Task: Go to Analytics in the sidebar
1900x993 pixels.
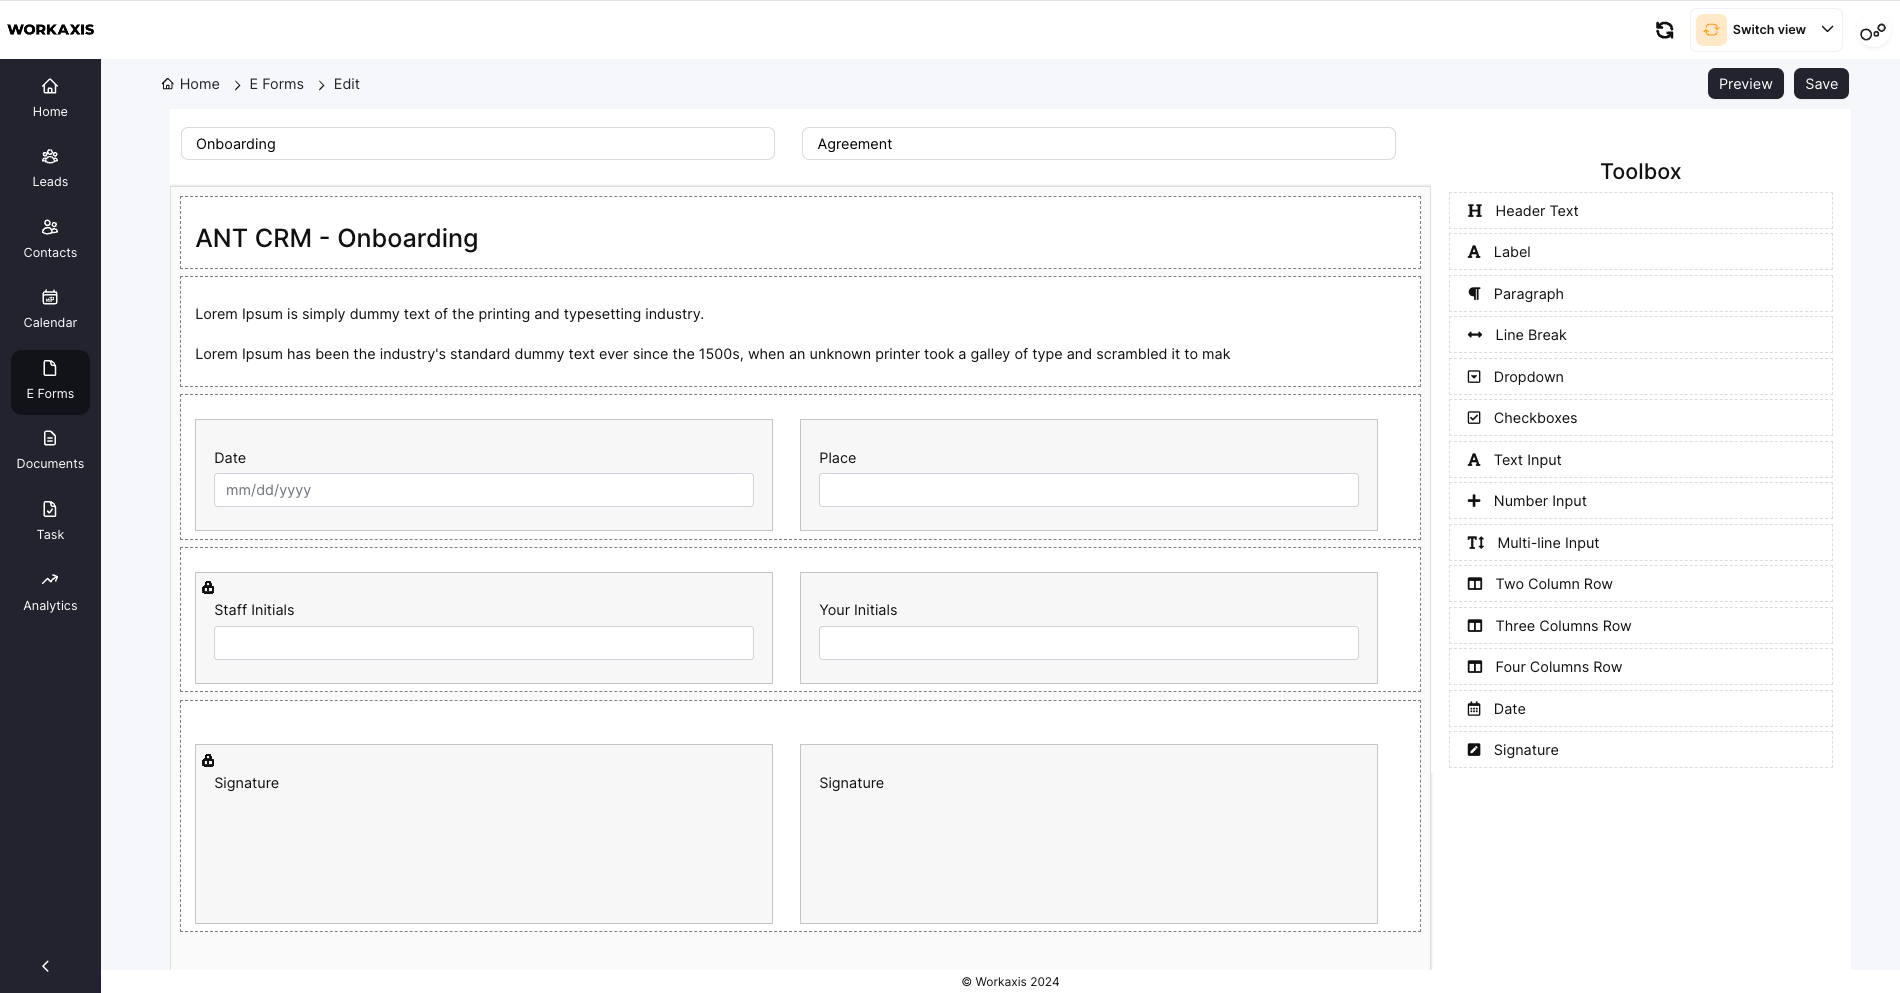Action: (x=50, y=592)
